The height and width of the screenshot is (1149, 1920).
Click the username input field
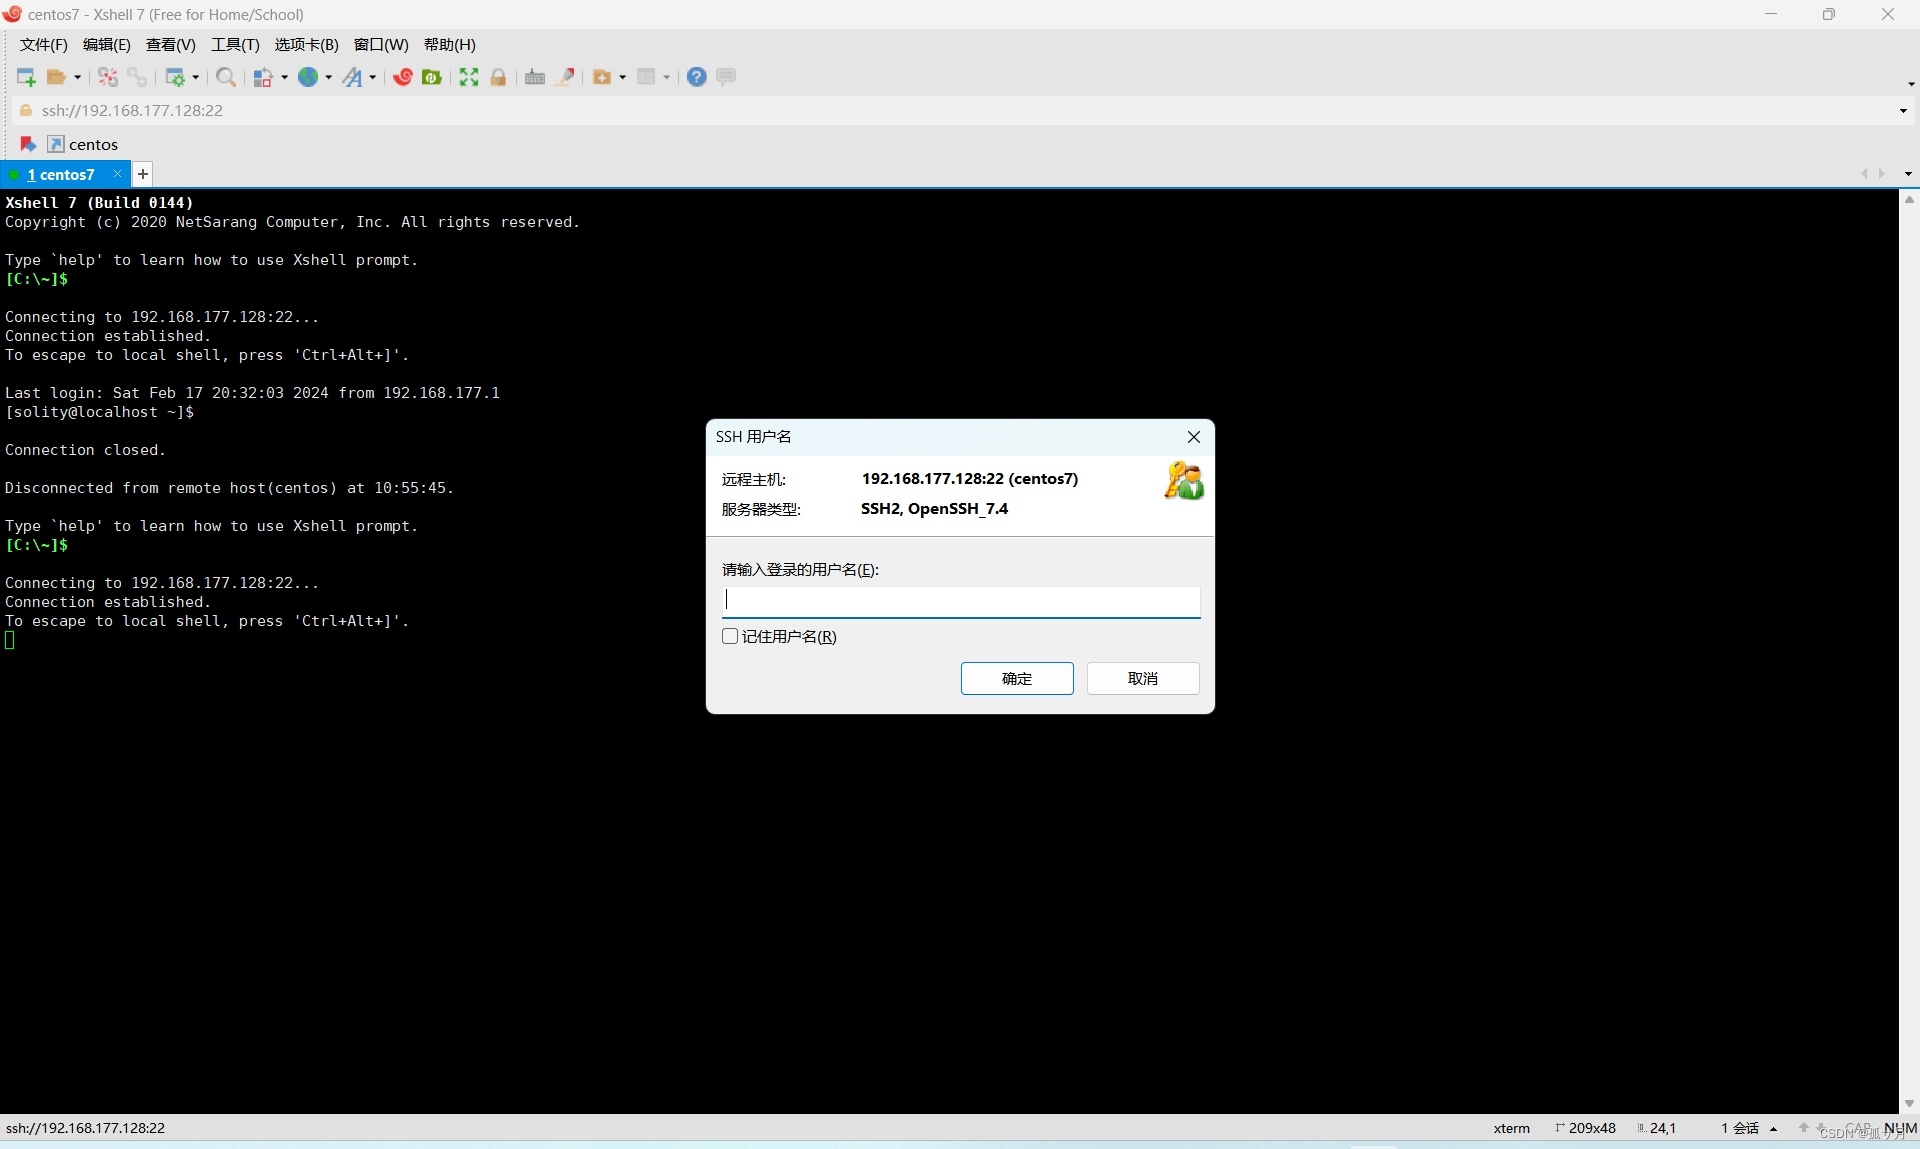click(x=960, y=600)
